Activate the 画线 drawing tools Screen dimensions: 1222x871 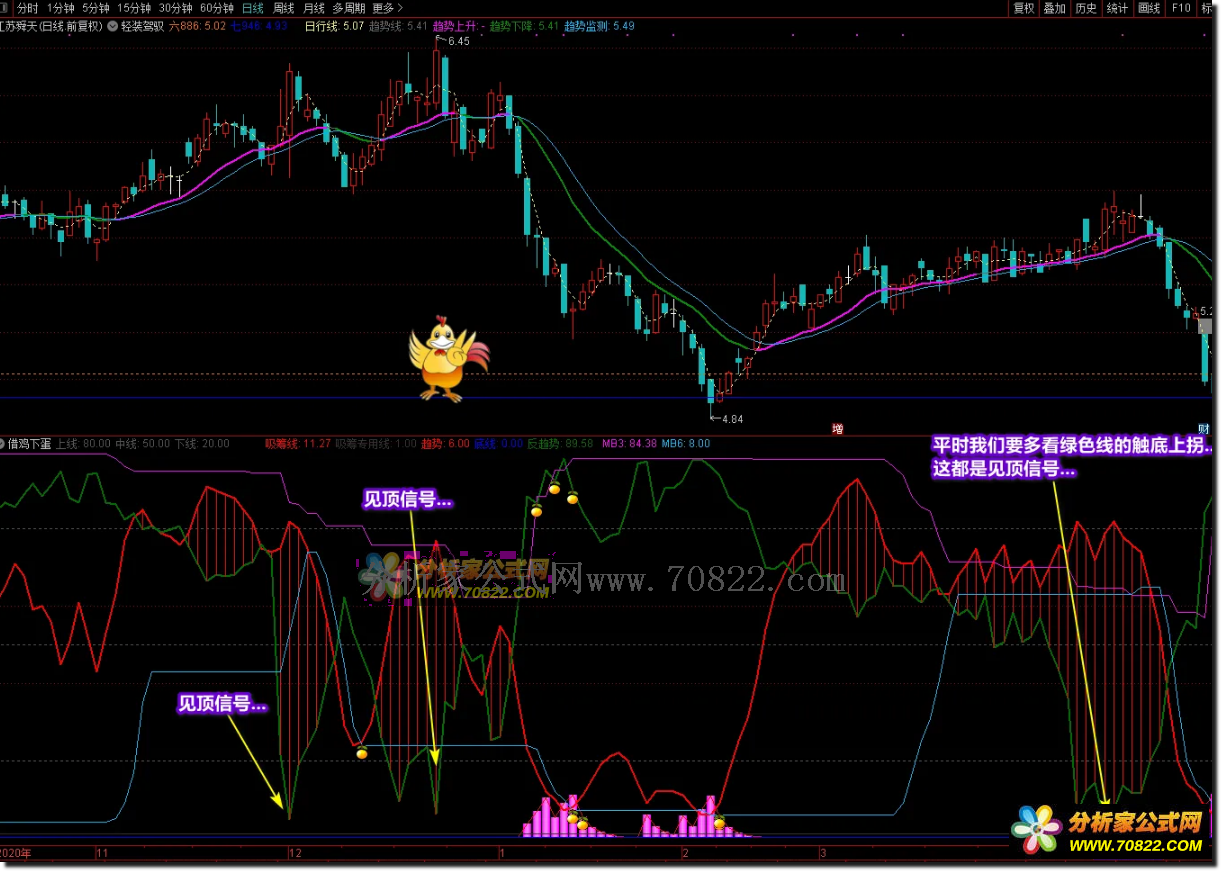[1149, 8]
